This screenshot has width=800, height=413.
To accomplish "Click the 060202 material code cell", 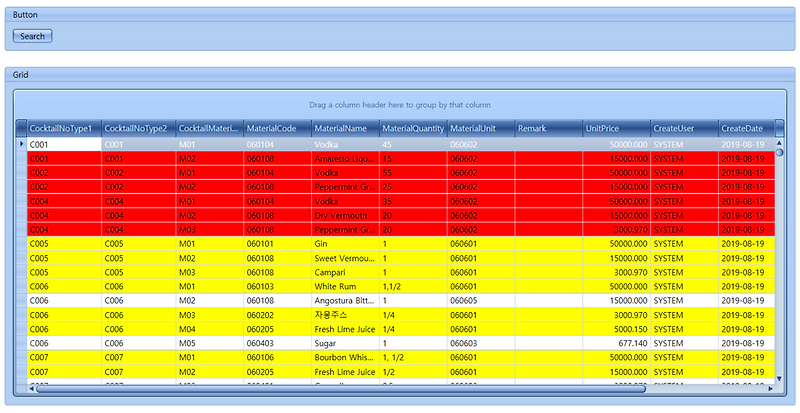I will tap(278, 315).
